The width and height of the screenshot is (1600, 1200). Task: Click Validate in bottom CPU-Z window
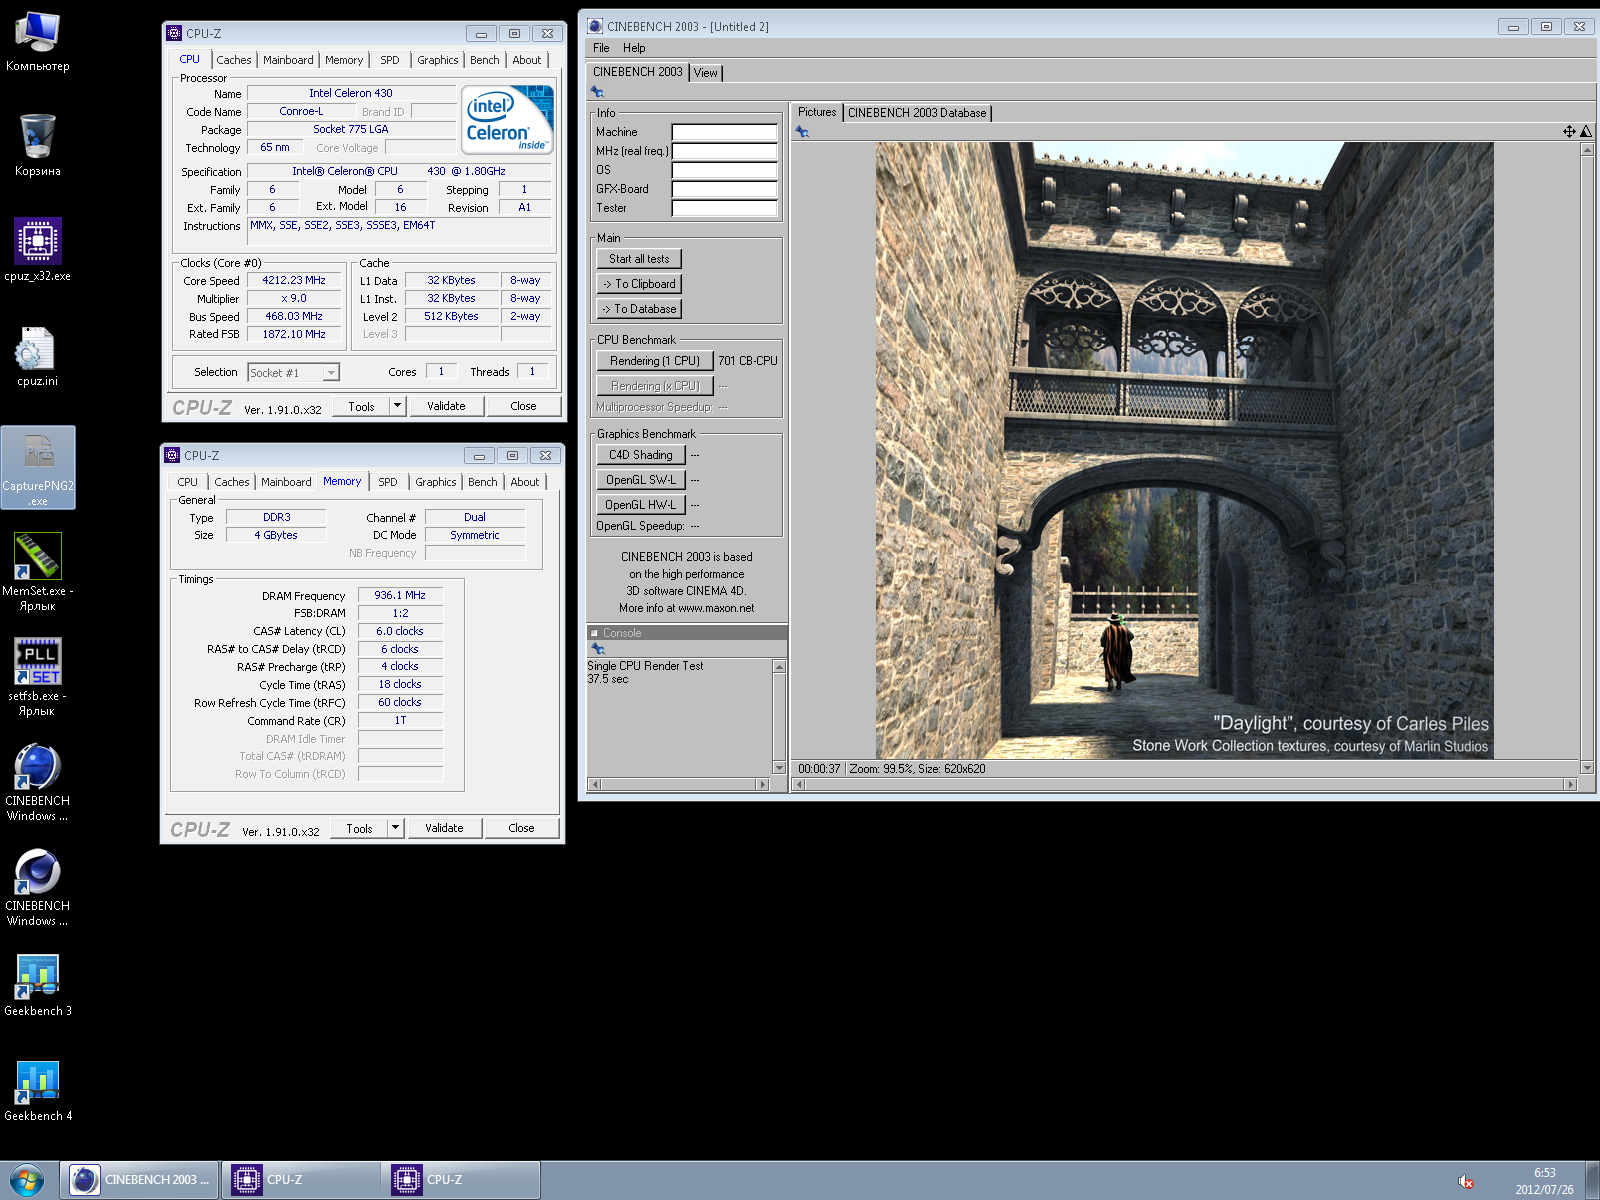pos(444,828)
